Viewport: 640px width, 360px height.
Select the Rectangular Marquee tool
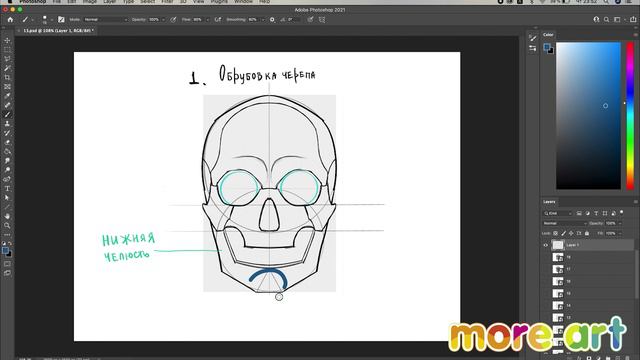(7, 50)
